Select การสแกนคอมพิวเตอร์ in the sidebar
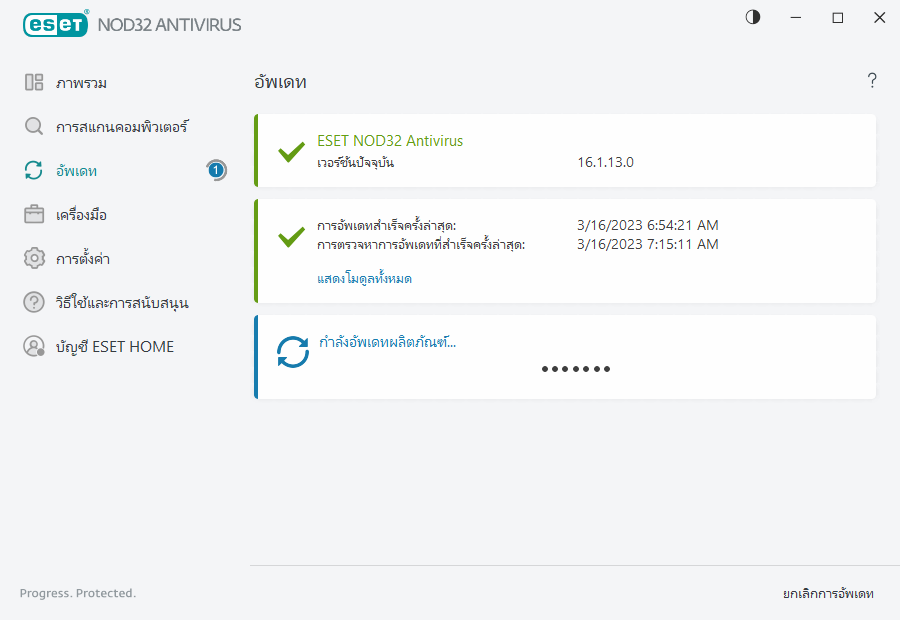 122,127
